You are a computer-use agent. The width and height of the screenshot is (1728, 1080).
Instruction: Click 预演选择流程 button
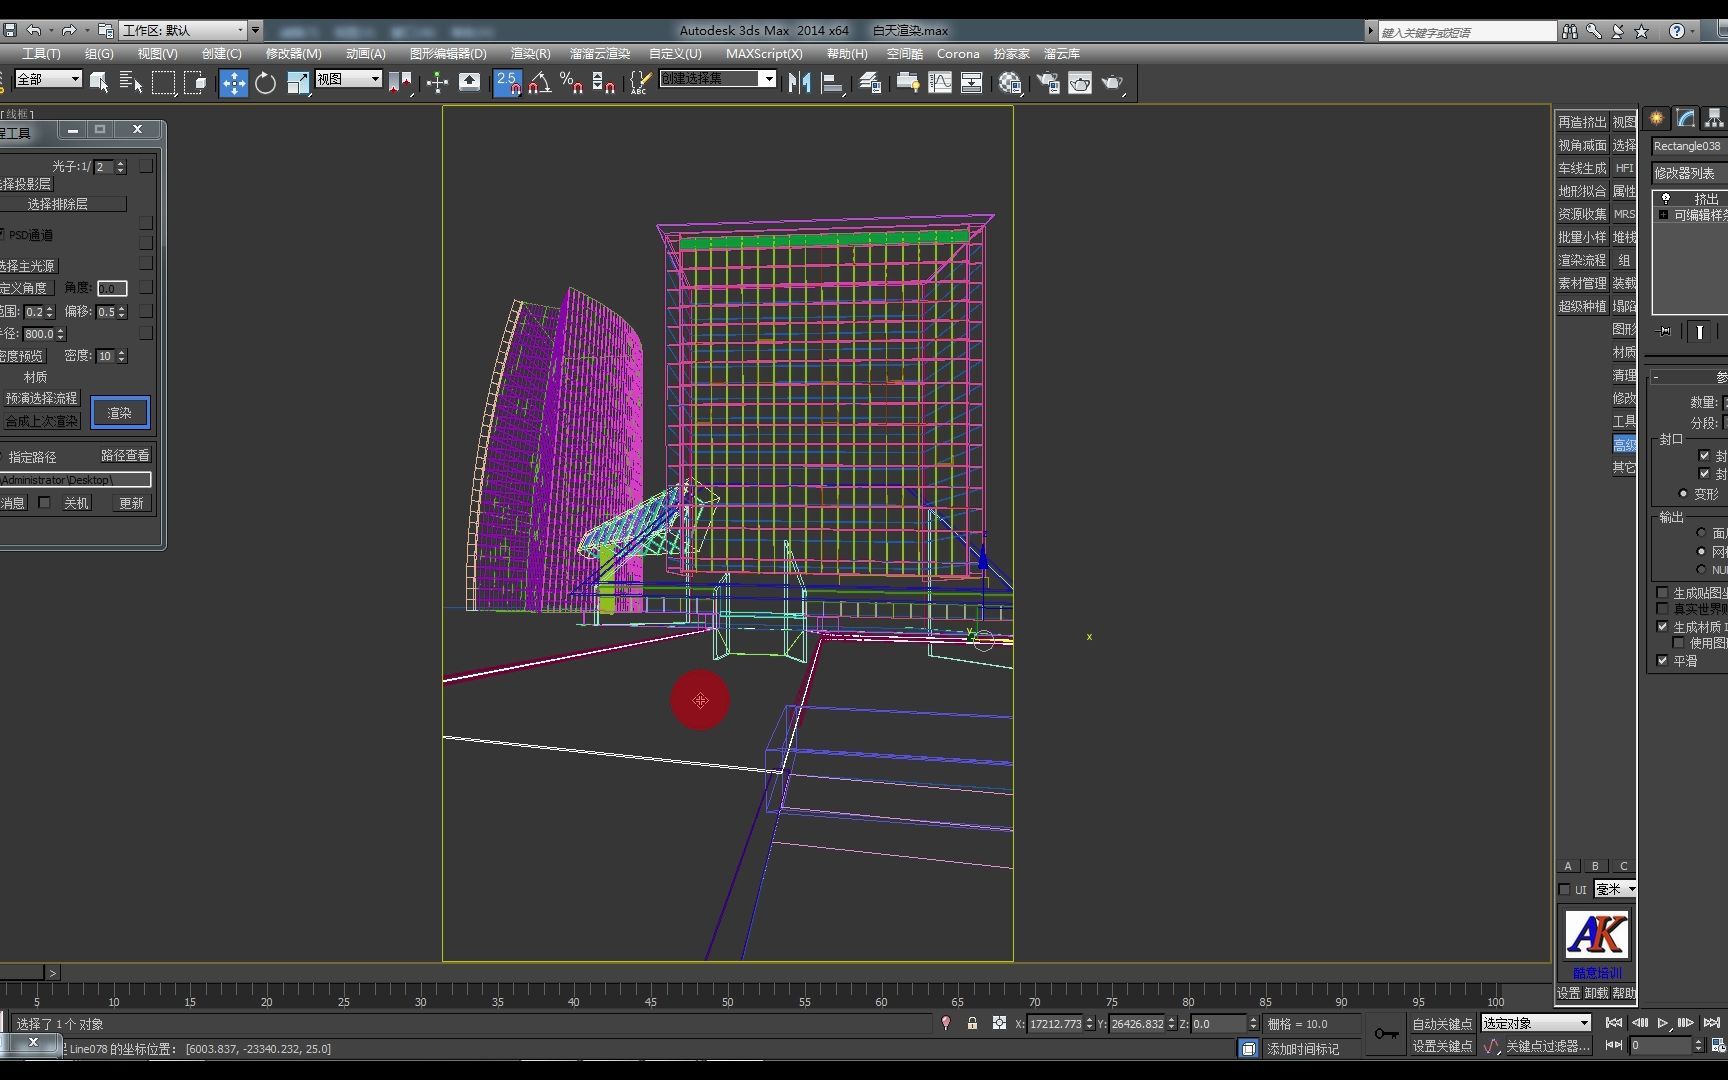[41, 398]
